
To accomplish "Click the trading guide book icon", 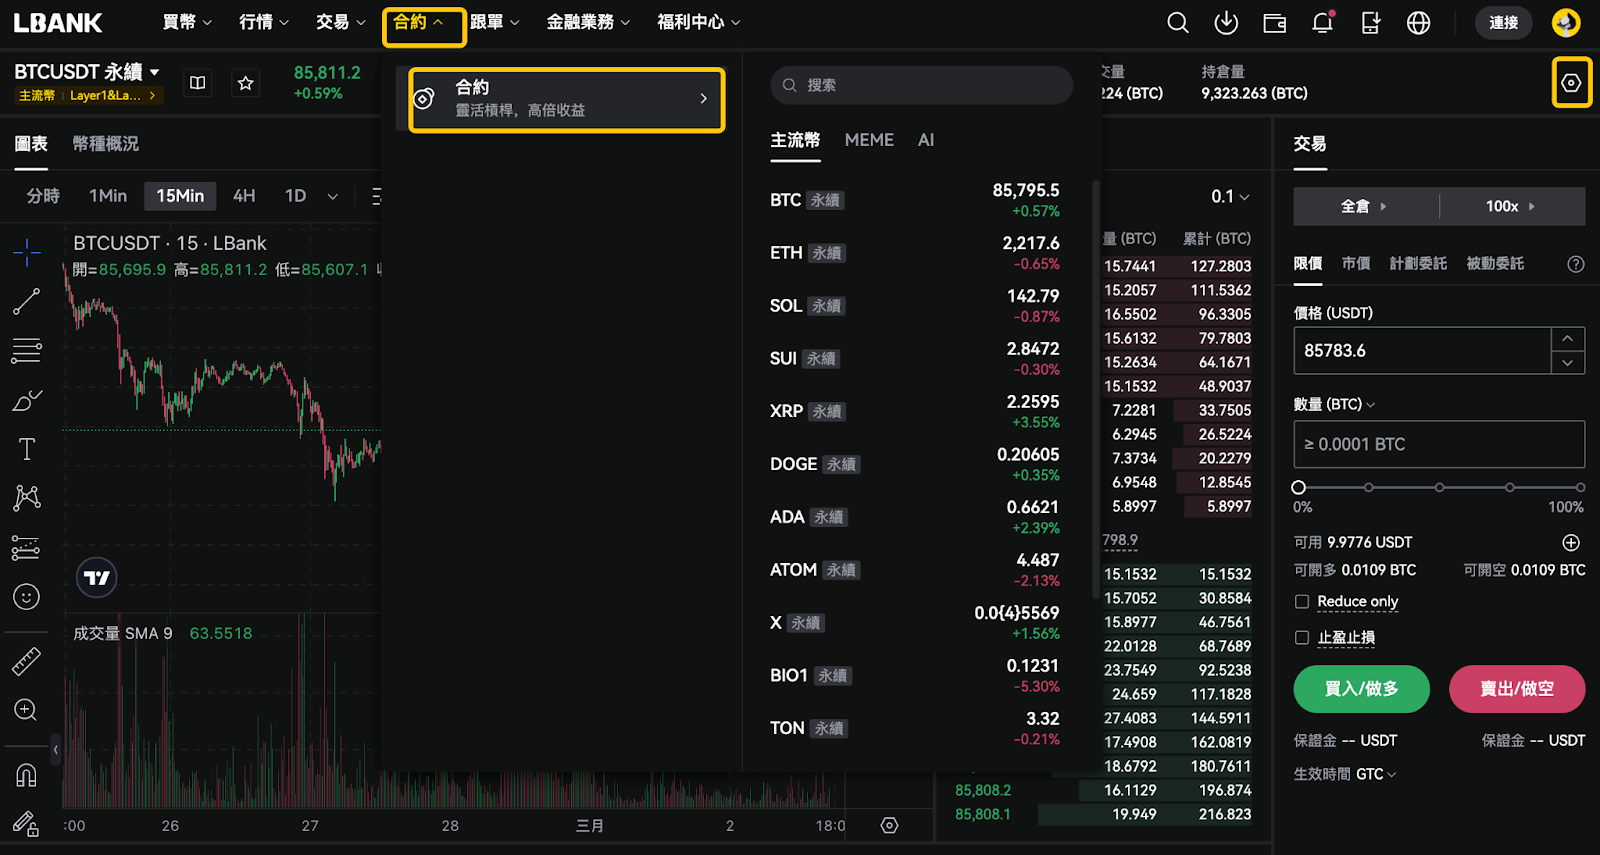I will pyautogui.click(x=198, y=83).
